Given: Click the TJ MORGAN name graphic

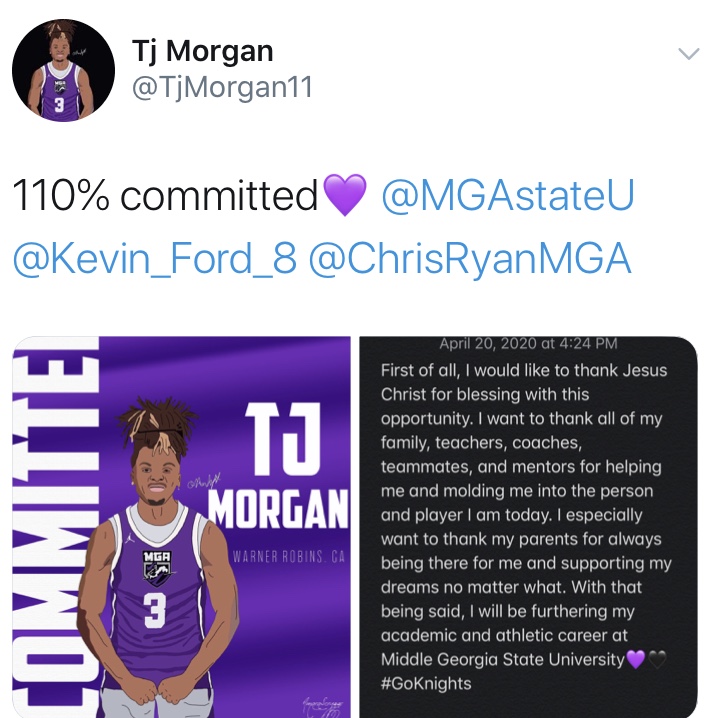Looking at the screenshot, I should point(278,466).
